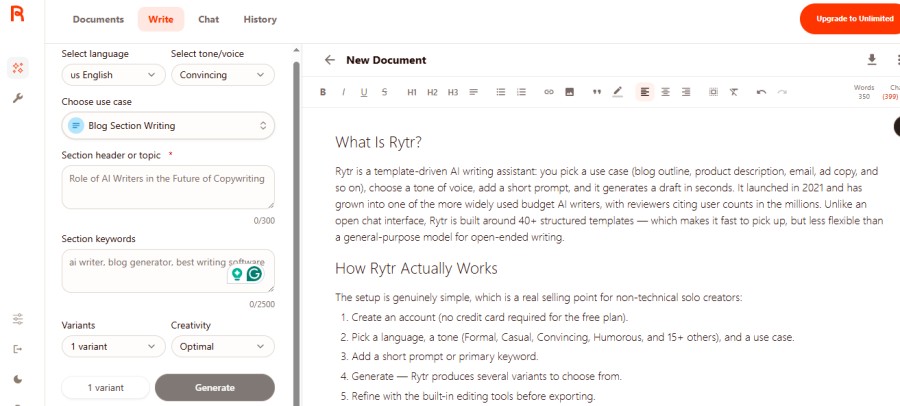This screenshot has width=900, height=406.
Task: Open Blog Section Writing use case dropdown
Action: (168, 126)
